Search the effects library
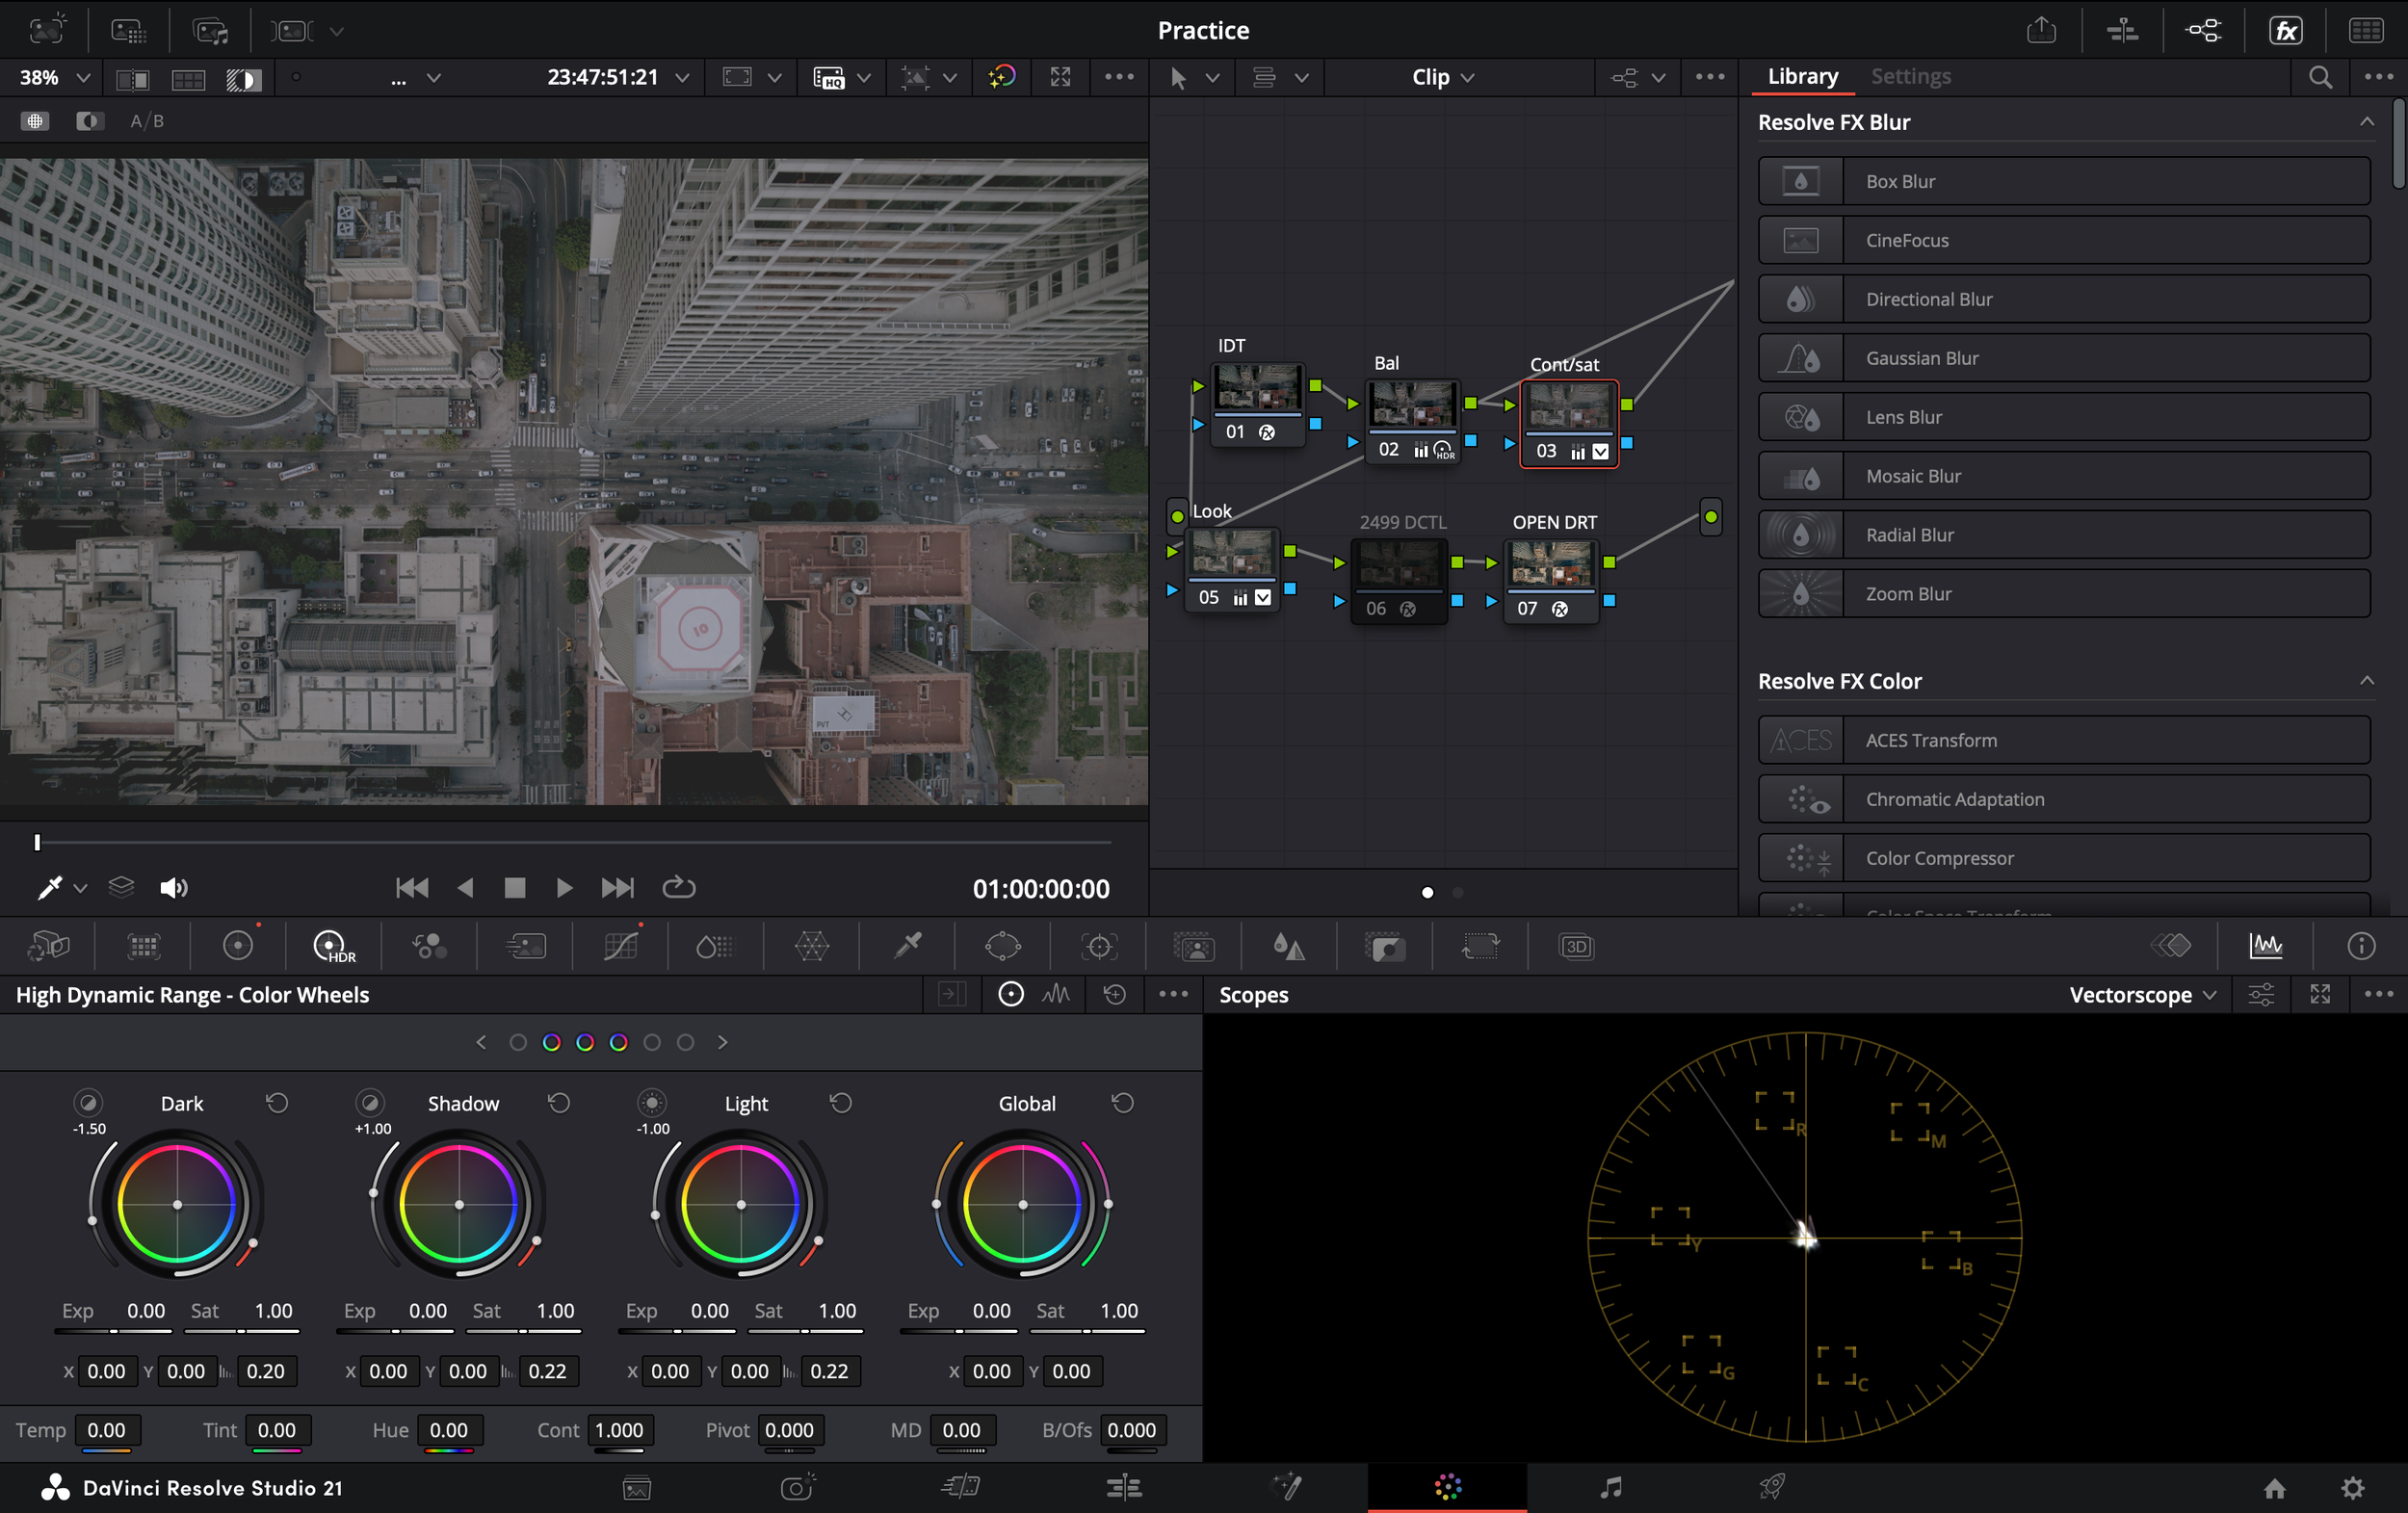This screenshot has width=2408, height=1513. [x=2320, y=77]
